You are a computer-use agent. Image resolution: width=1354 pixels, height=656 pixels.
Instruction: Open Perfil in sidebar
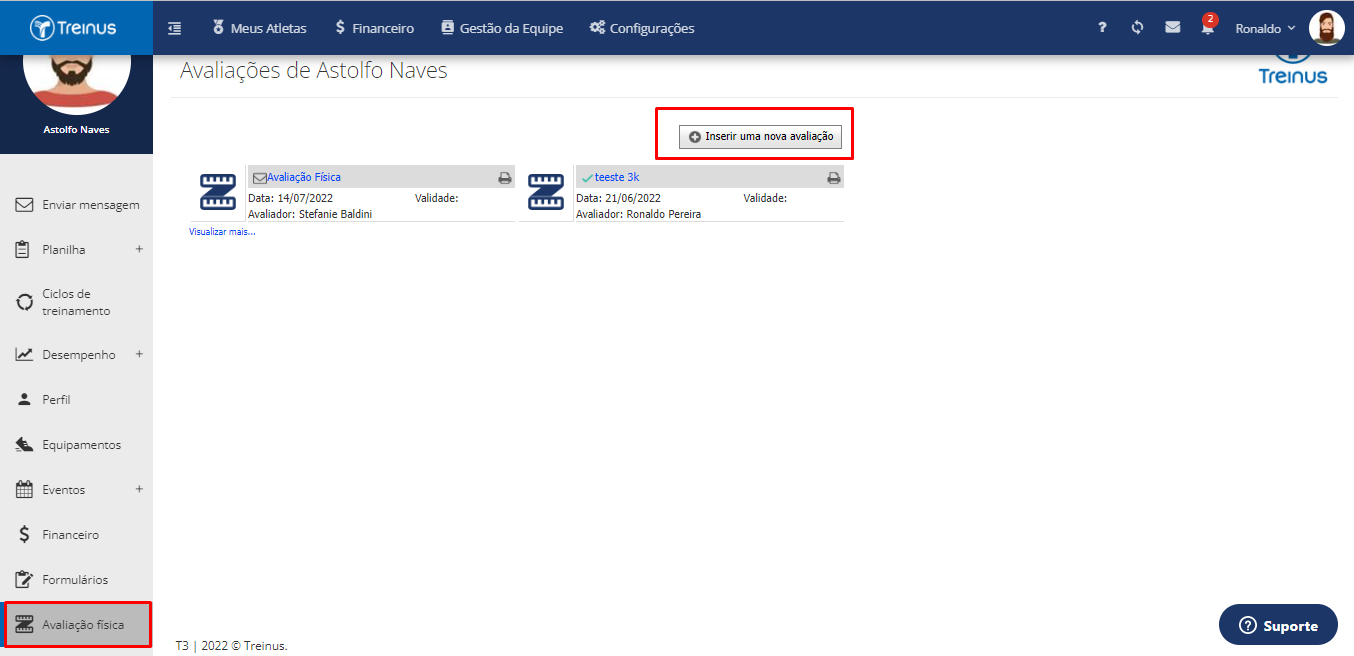click(76, 400)
